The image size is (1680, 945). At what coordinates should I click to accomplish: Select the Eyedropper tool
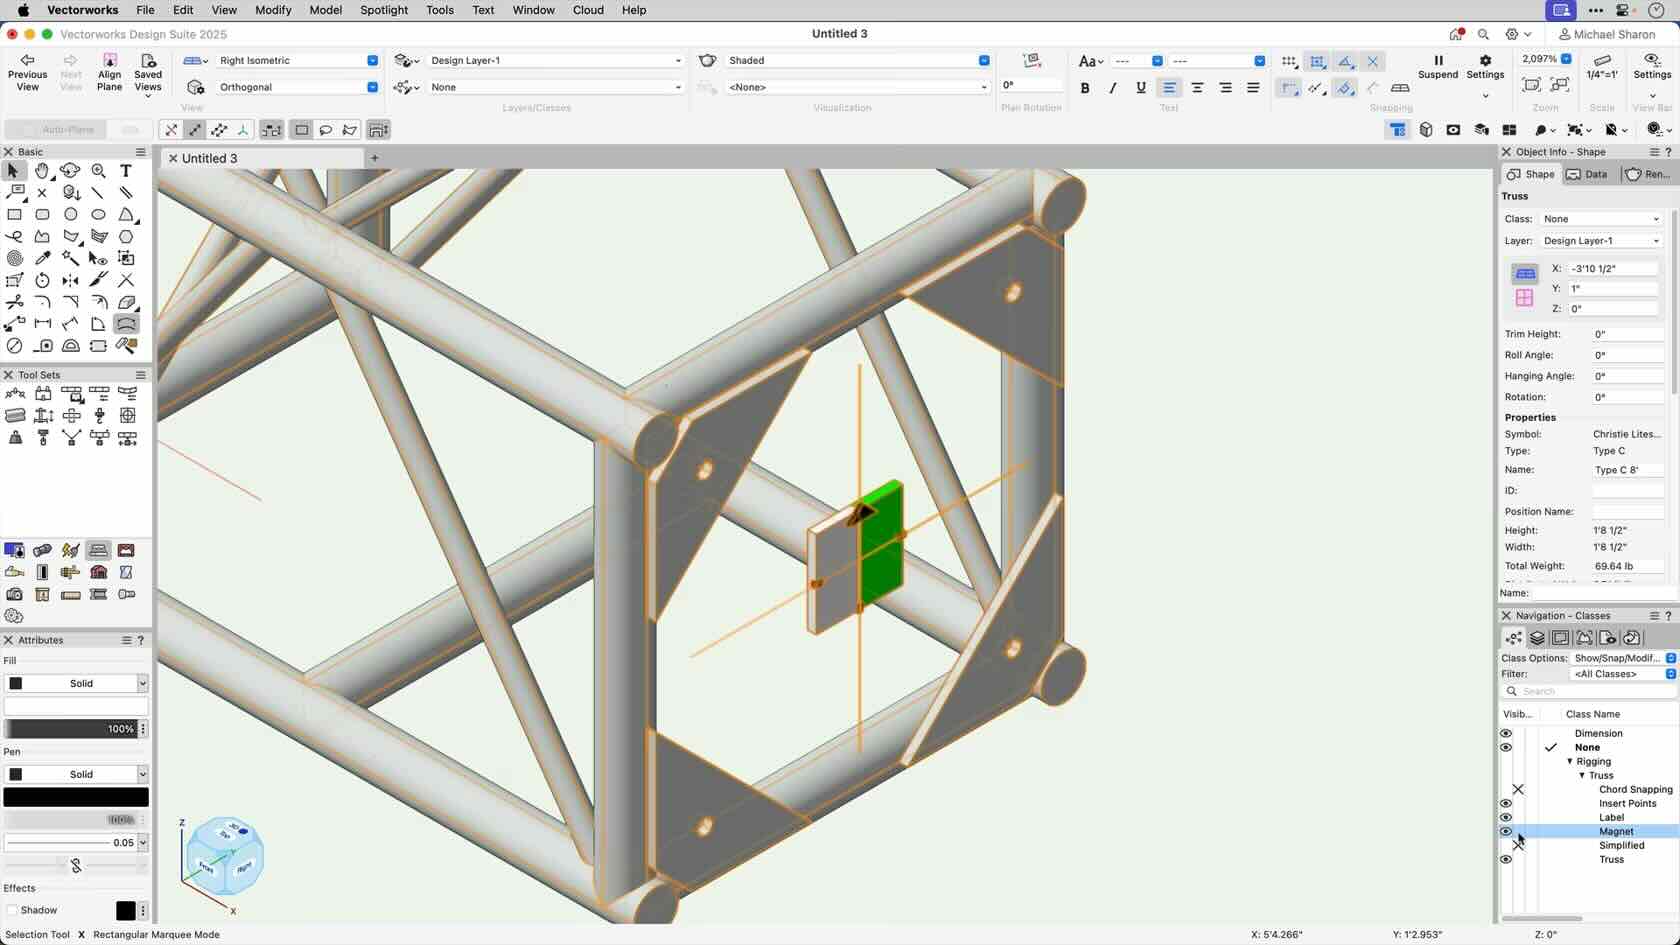(x=42, y=258)
